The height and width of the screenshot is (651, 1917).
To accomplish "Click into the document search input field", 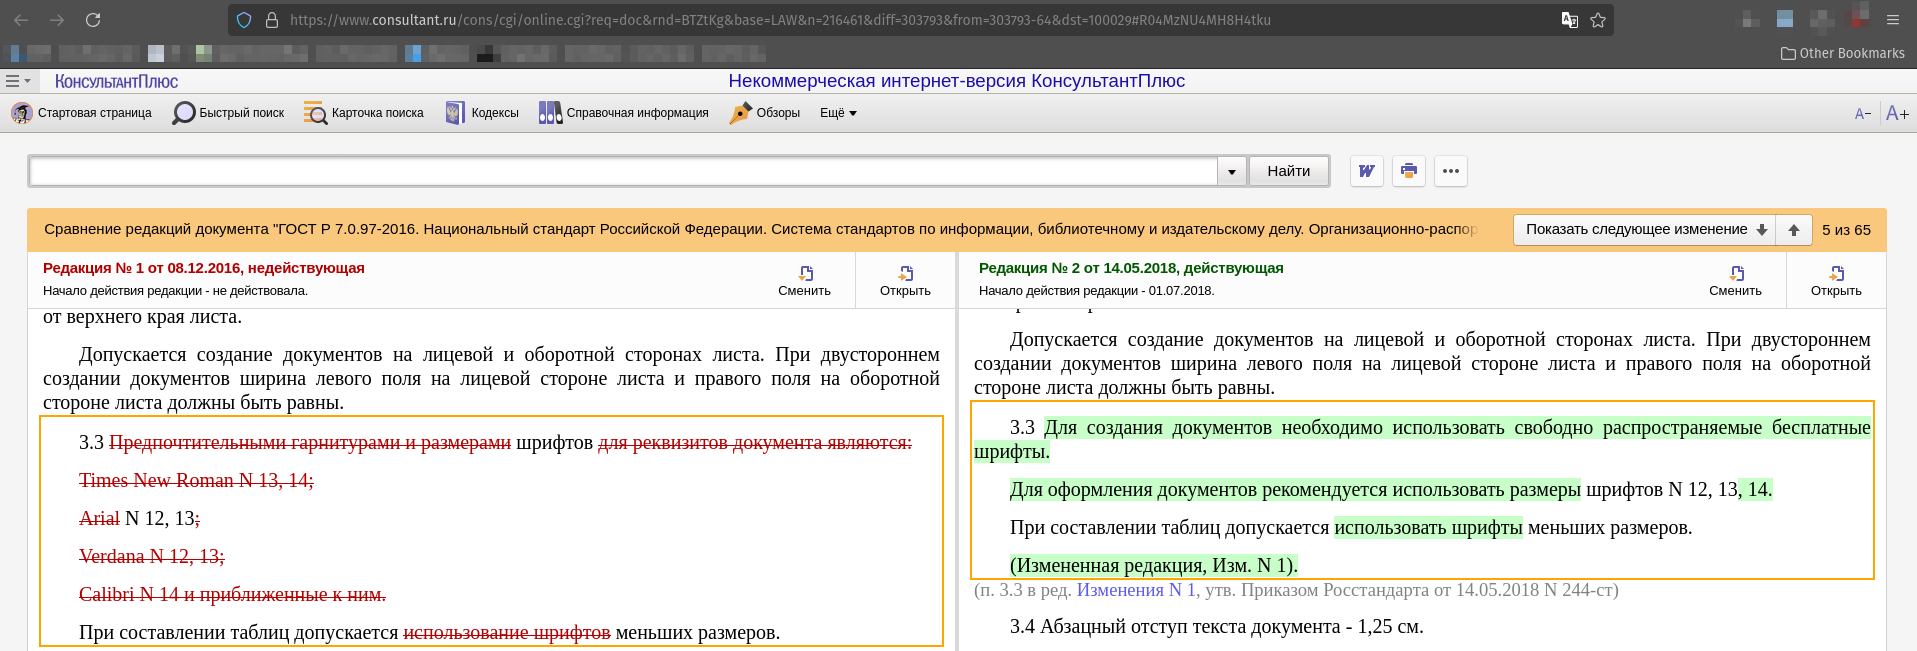I will (622, 172).
